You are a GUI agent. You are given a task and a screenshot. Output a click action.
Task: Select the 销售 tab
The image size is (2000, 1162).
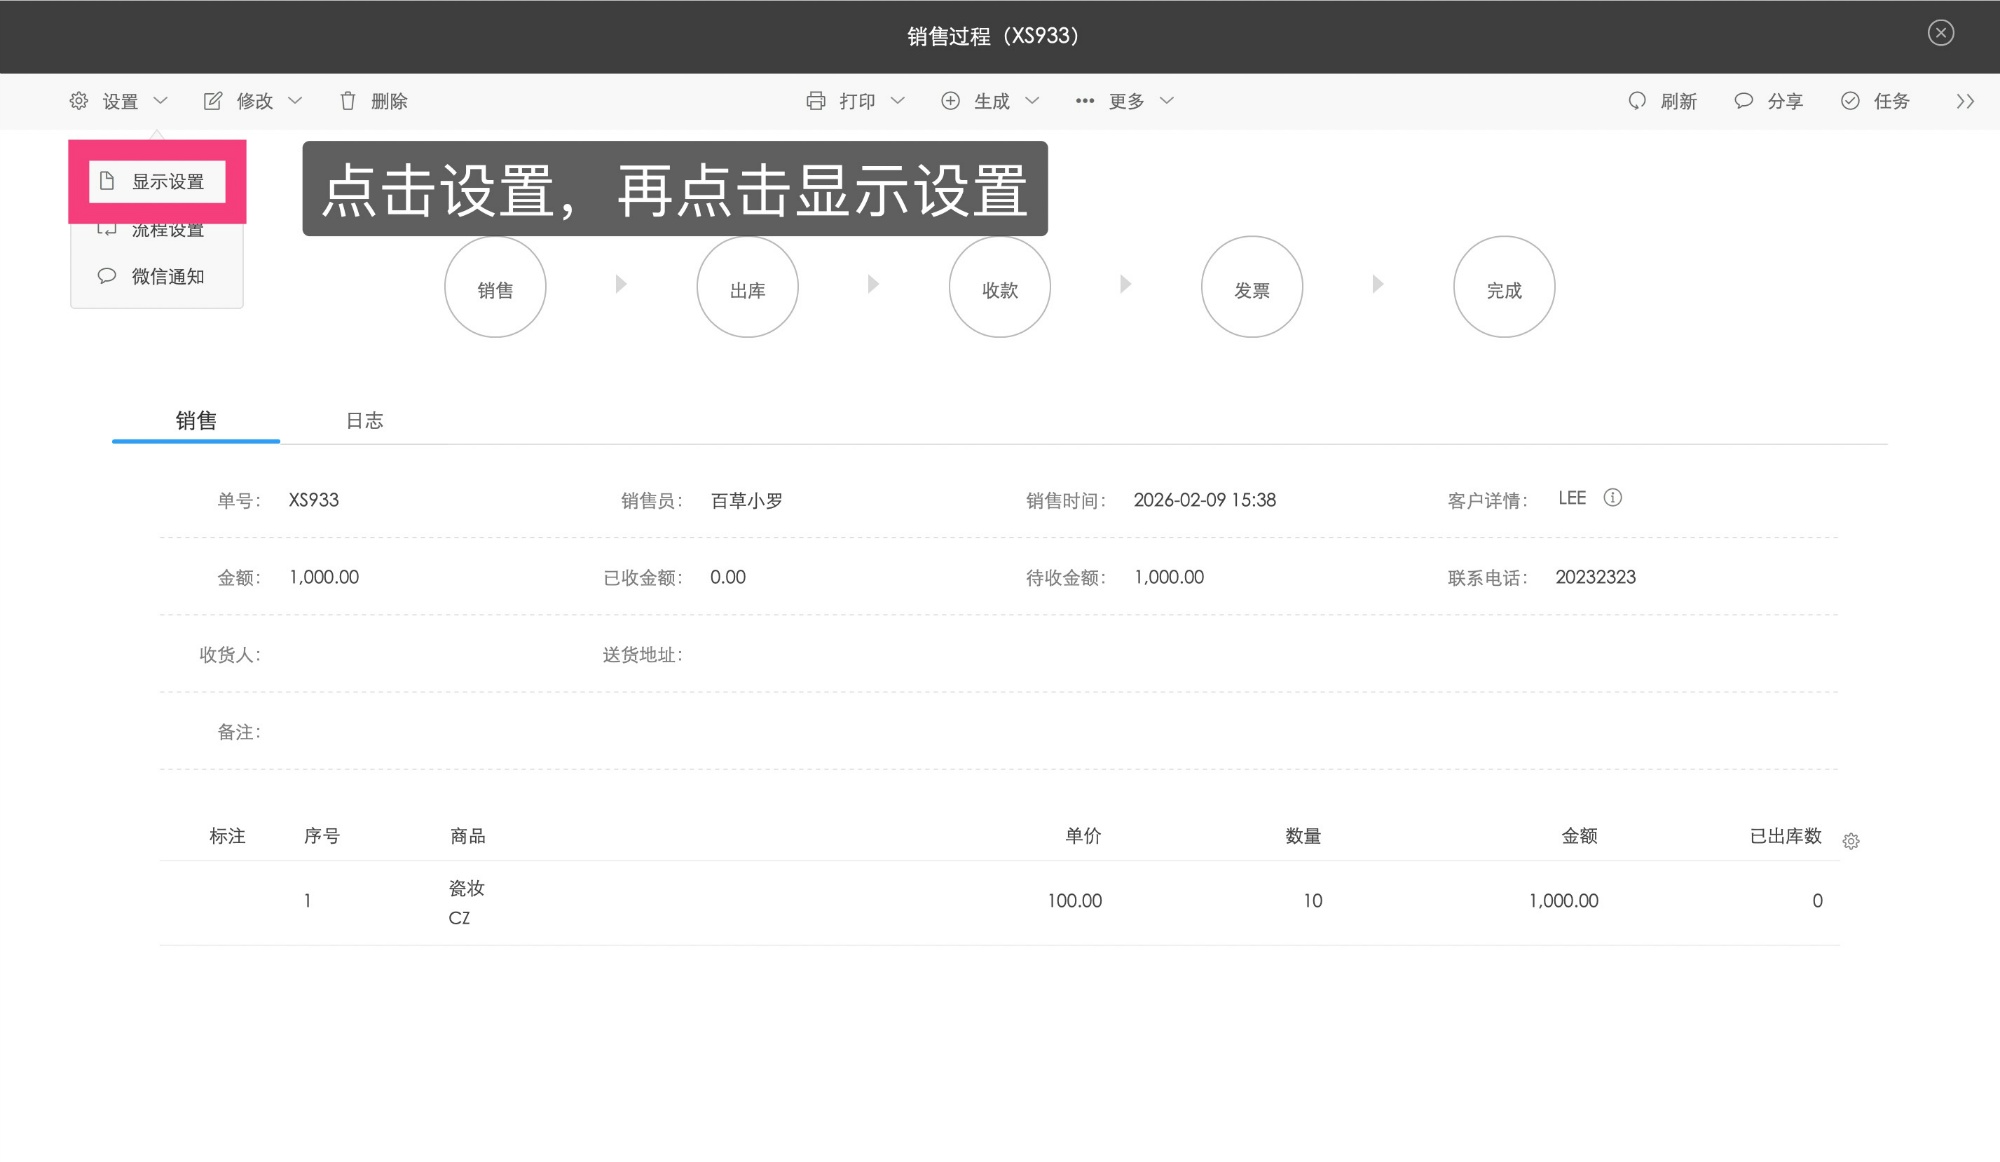[x=196, y=420]
